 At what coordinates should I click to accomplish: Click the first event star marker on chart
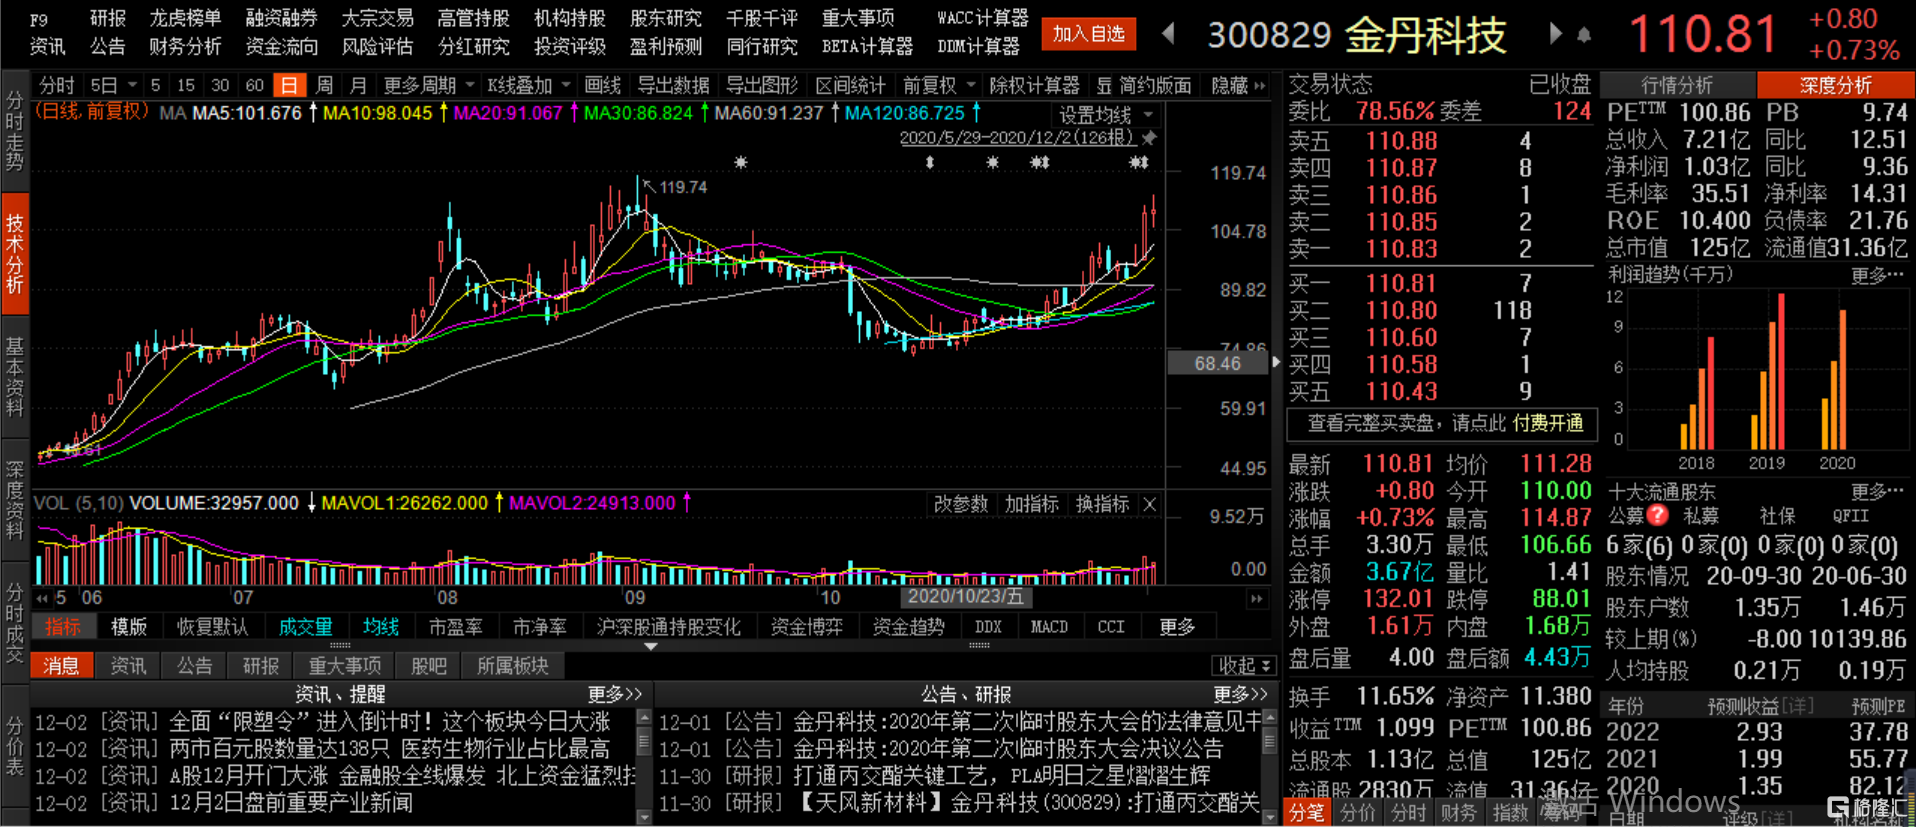[x=741, y=162]
